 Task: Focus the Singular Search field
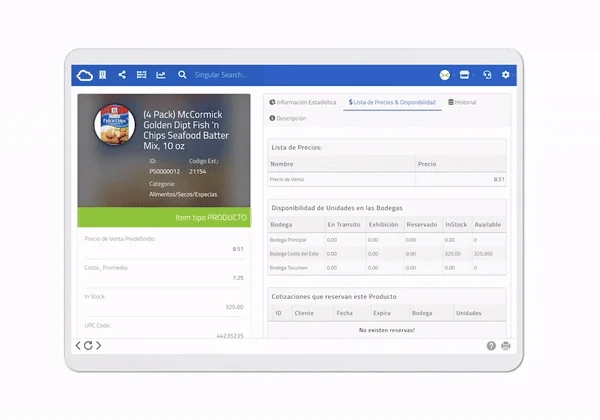click(221, 75)
